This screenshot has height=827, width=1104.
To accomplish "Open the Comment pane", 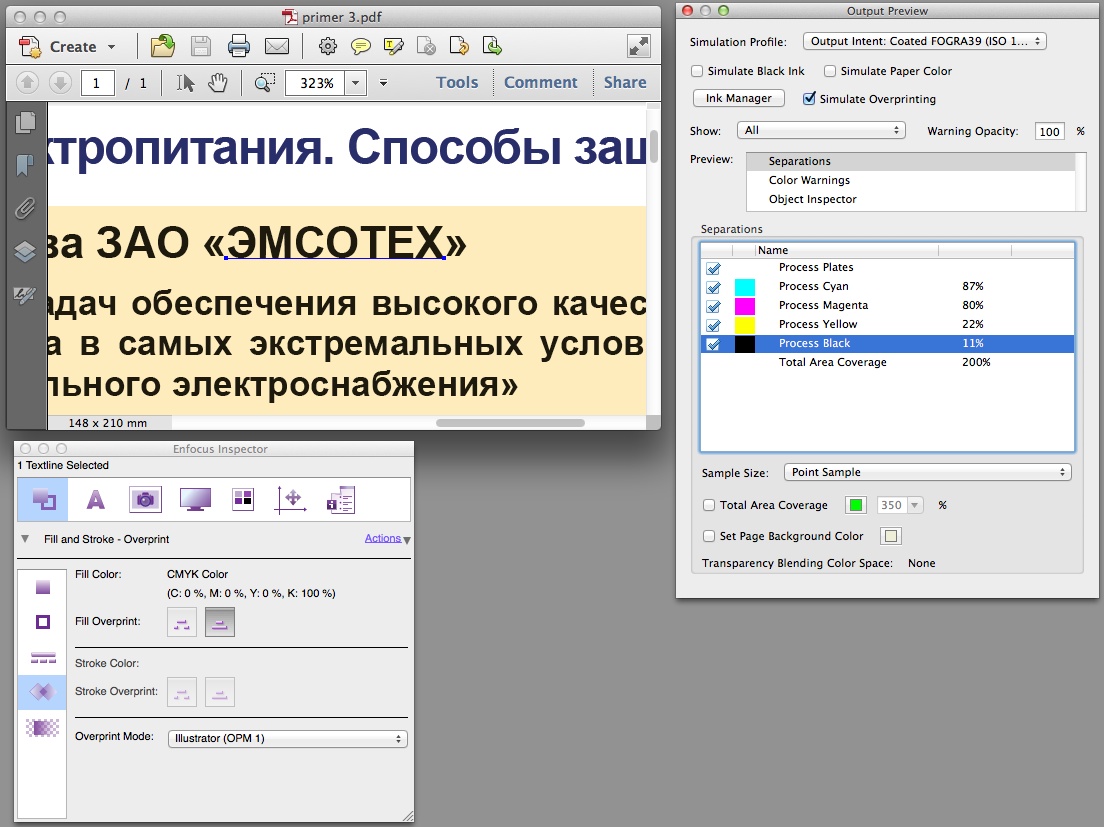I will tap(541, 82).
